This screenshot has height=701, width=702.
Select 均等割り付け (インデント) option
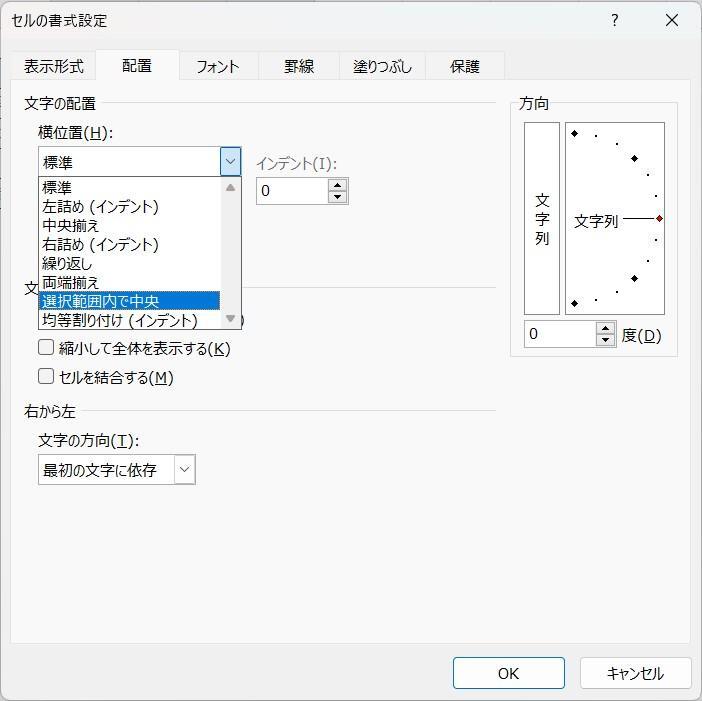tap(129, 320)
